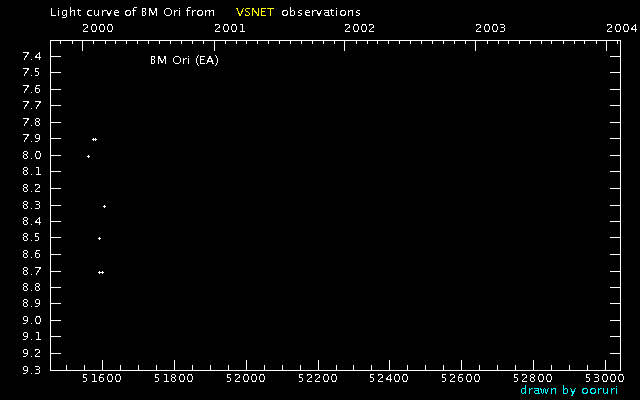Click the 2000 year label on top axis
The height and width of the screenshot is (400, 640).
[x=96, y=28]
